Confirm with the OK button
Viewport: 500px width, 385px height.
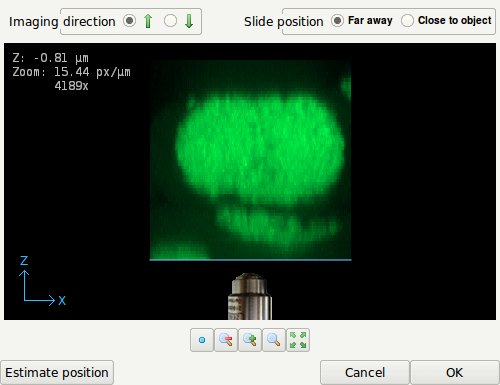point(455,373)
